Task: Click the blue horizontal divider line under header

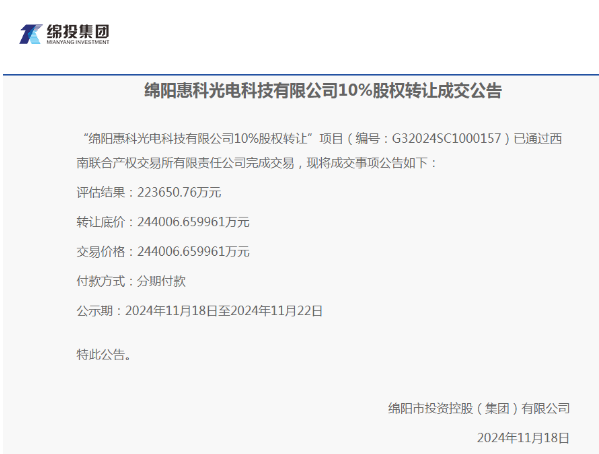Action: pyautogui.click(x=301, y=75)
